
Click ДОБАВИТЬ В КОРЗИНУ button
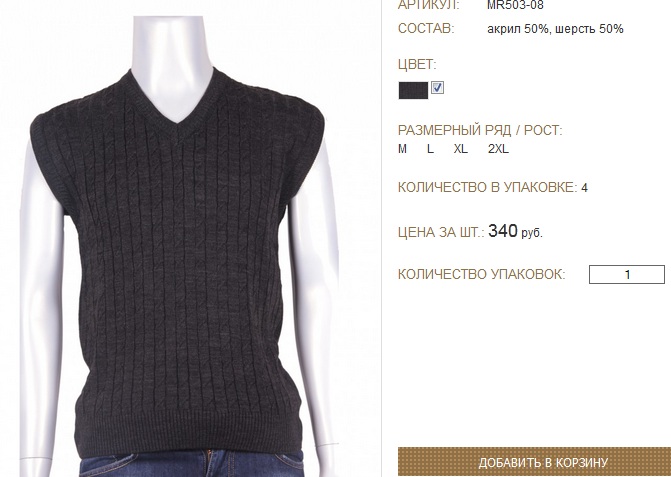coord(534,462)
